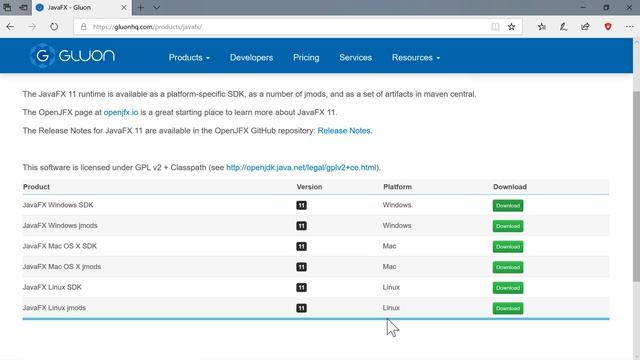Open the Developers menu item

point(251,58)
